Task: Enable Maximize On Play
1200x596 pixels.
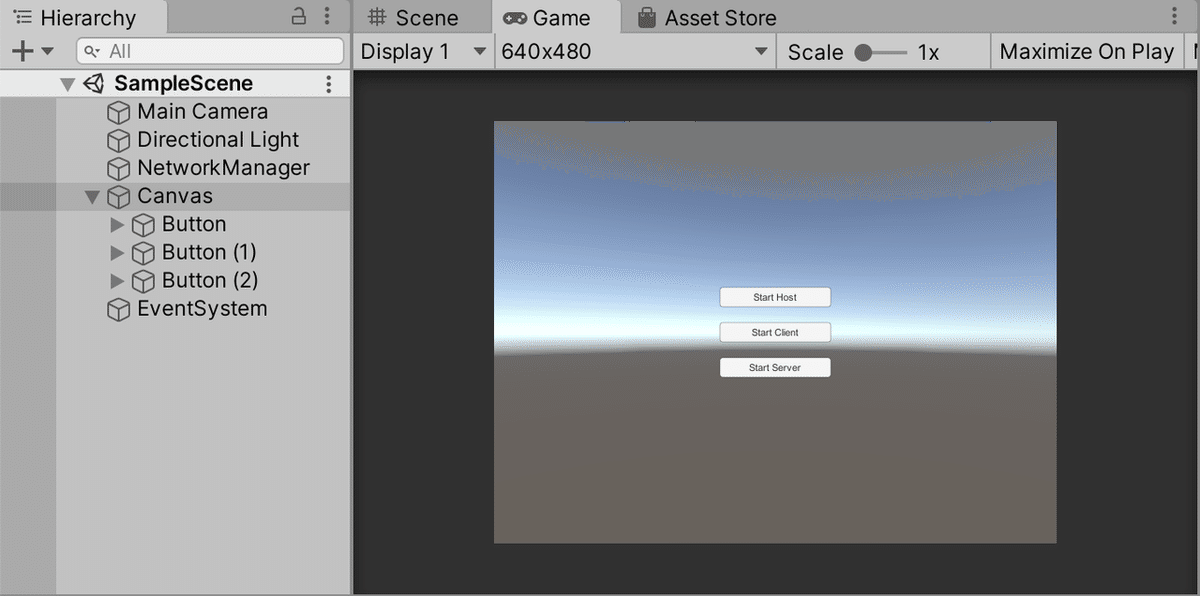Action: click(x=1086, y=51)
